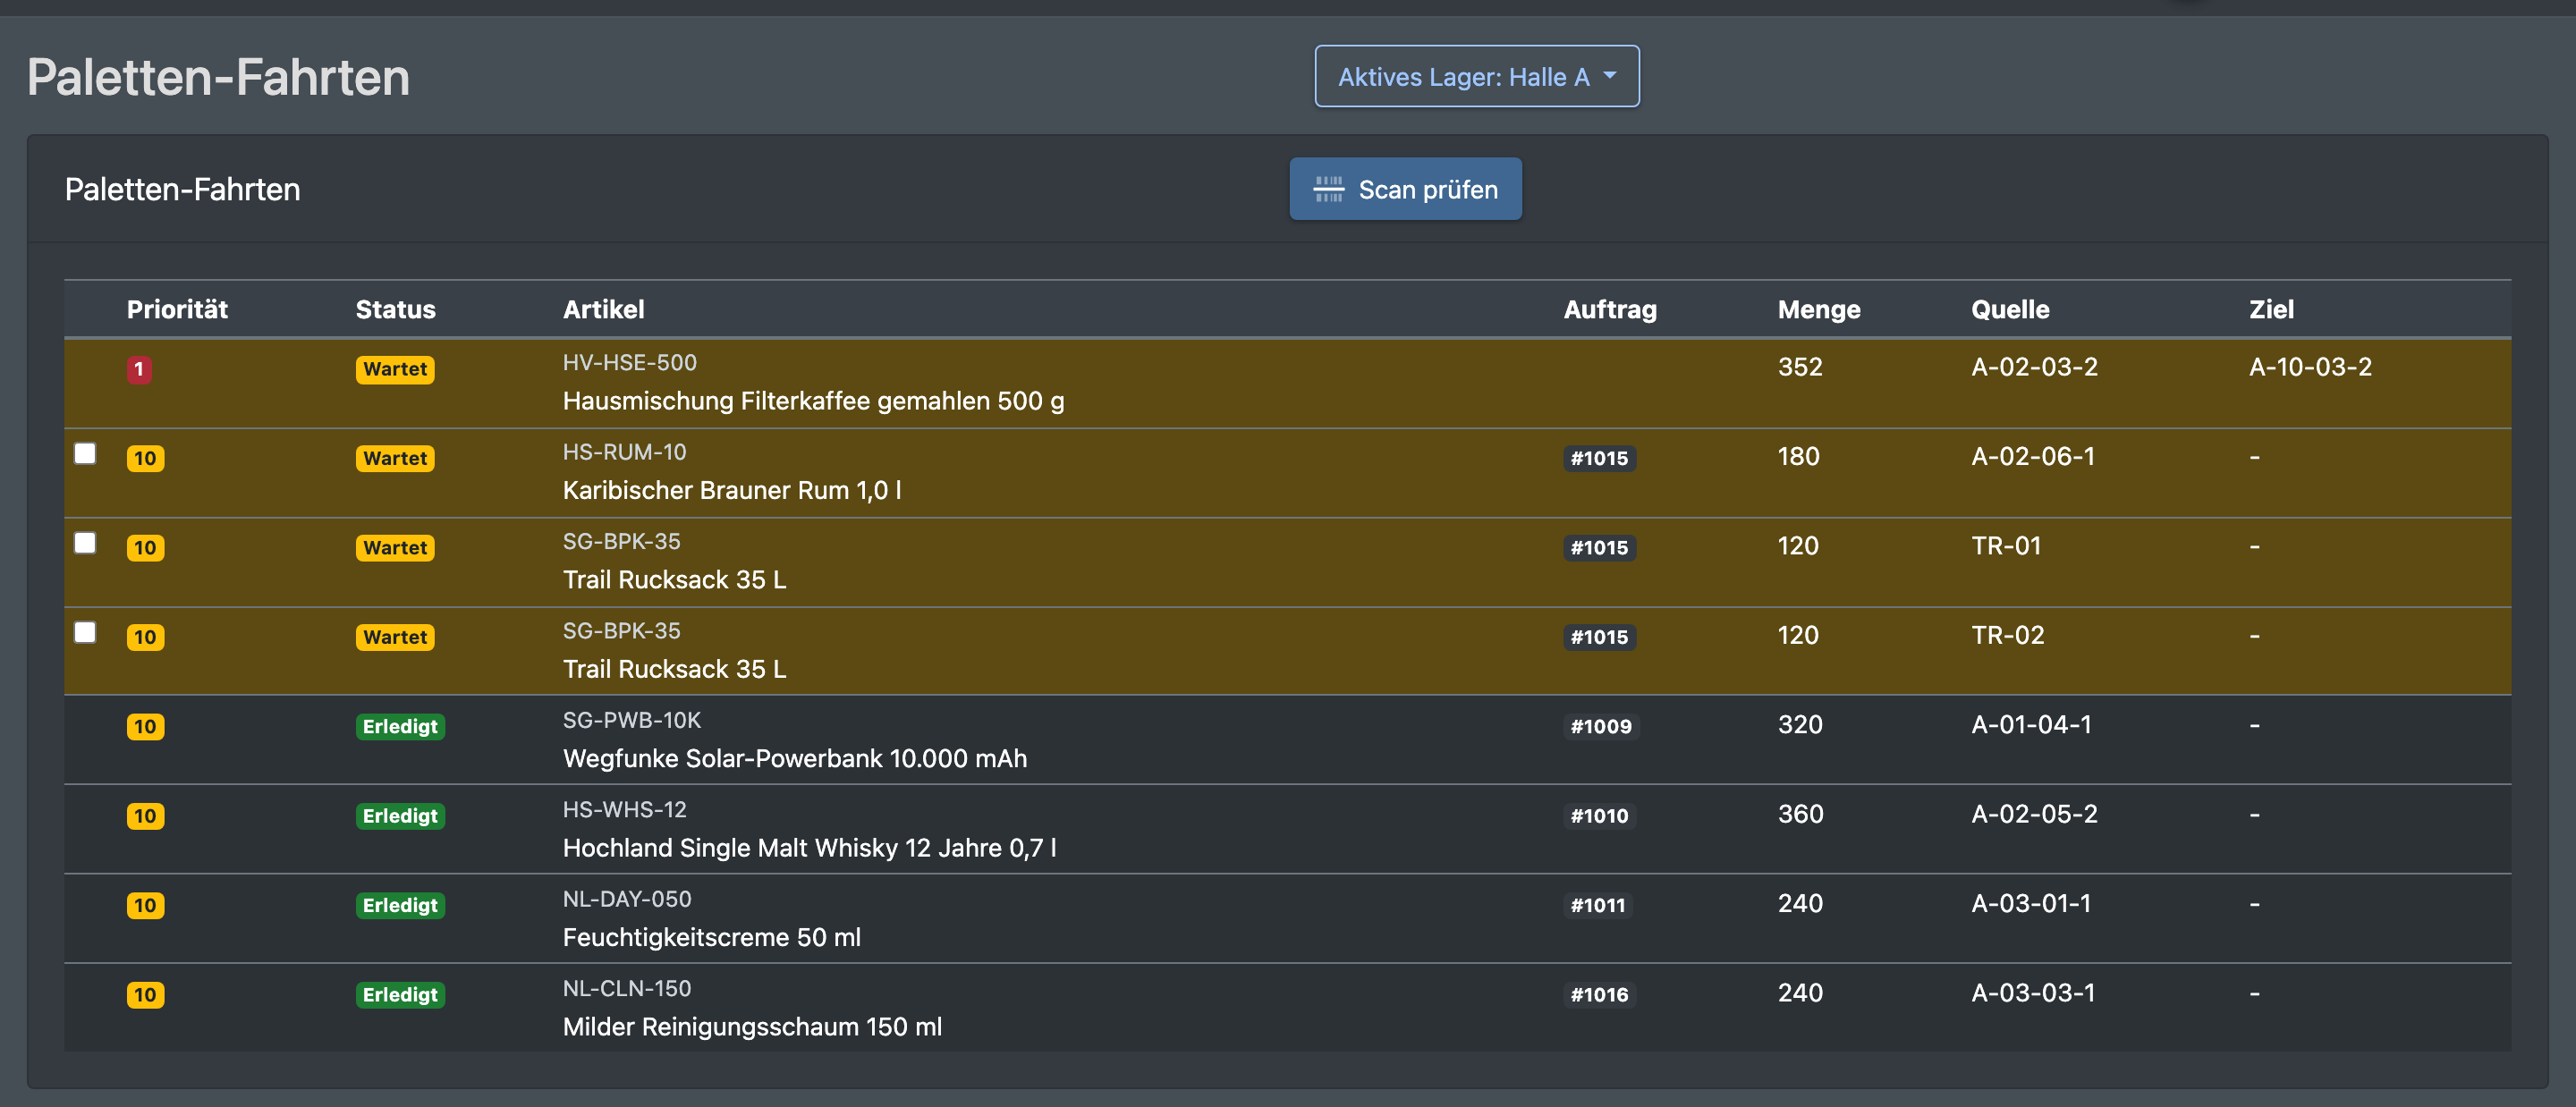Screen dimensions: 2576x1107
Task: Click Wegfunke Solar-Powerbank 10.000 mAh
Action: [795, 758]
